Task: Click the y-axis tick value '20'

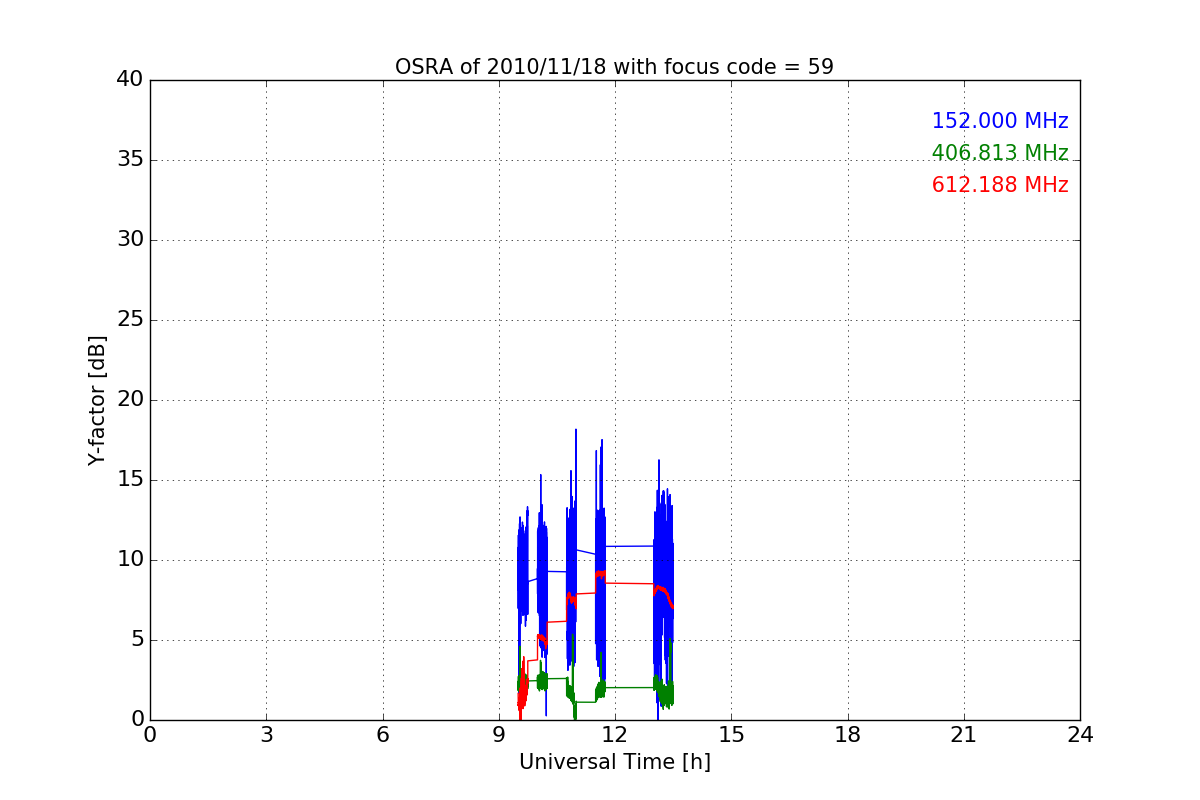Action: point(130,400)
